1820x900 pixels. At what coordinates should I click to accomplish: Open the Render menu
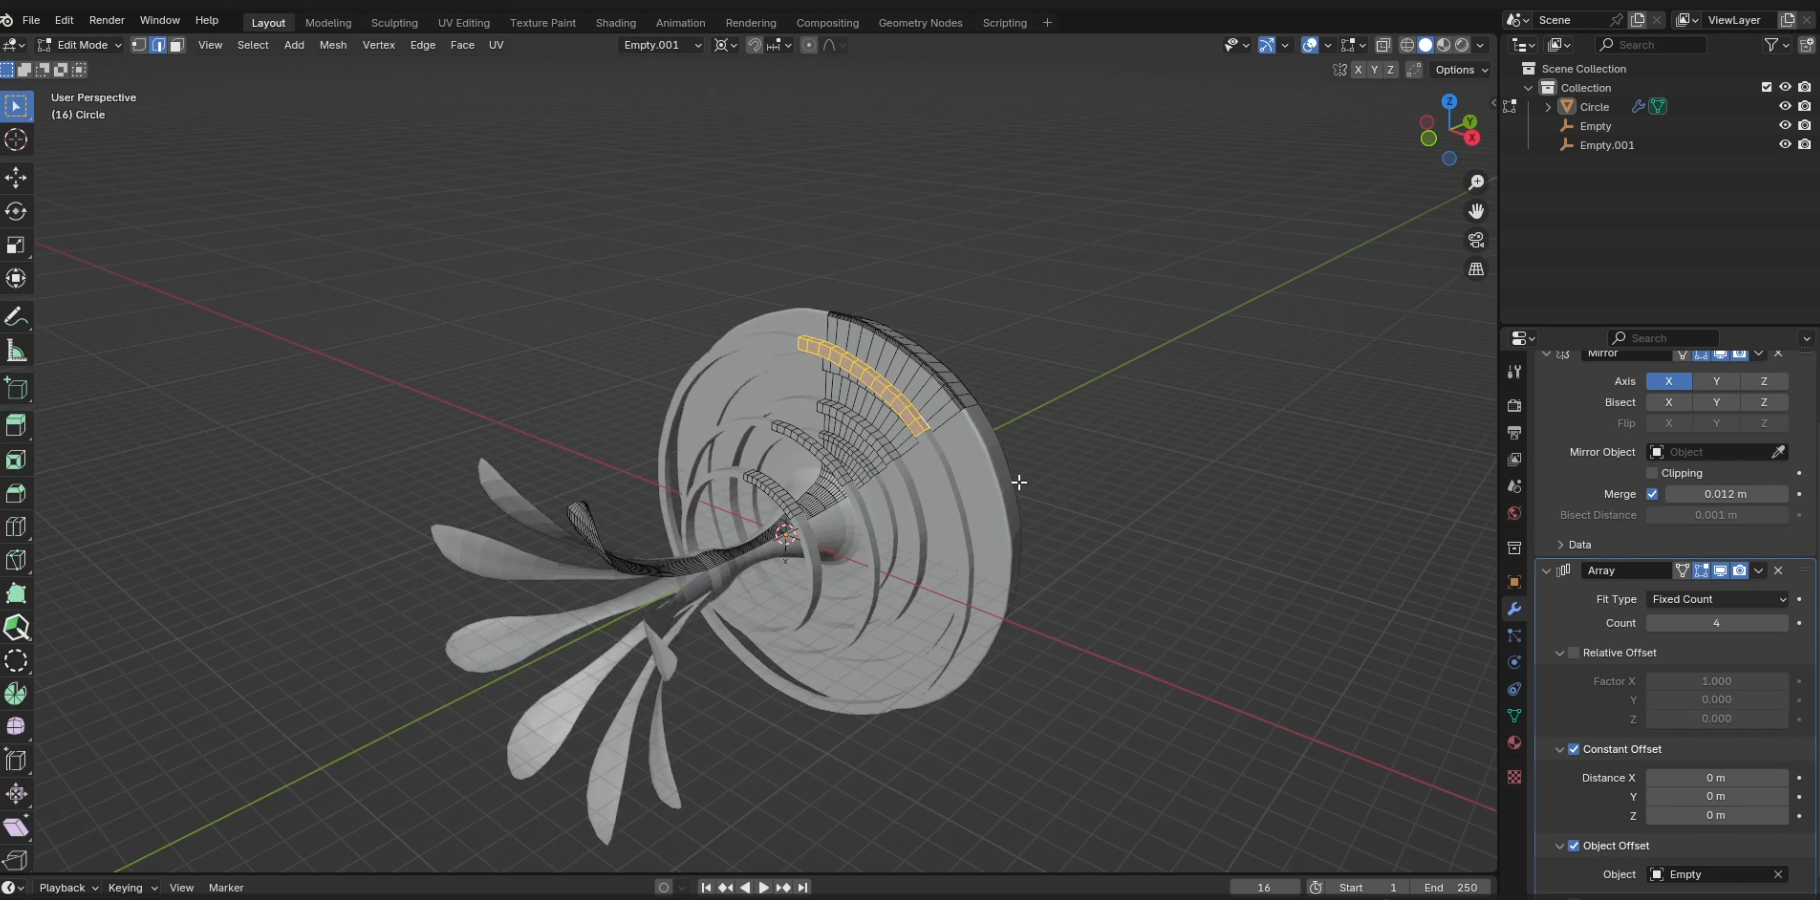point(107,20)
